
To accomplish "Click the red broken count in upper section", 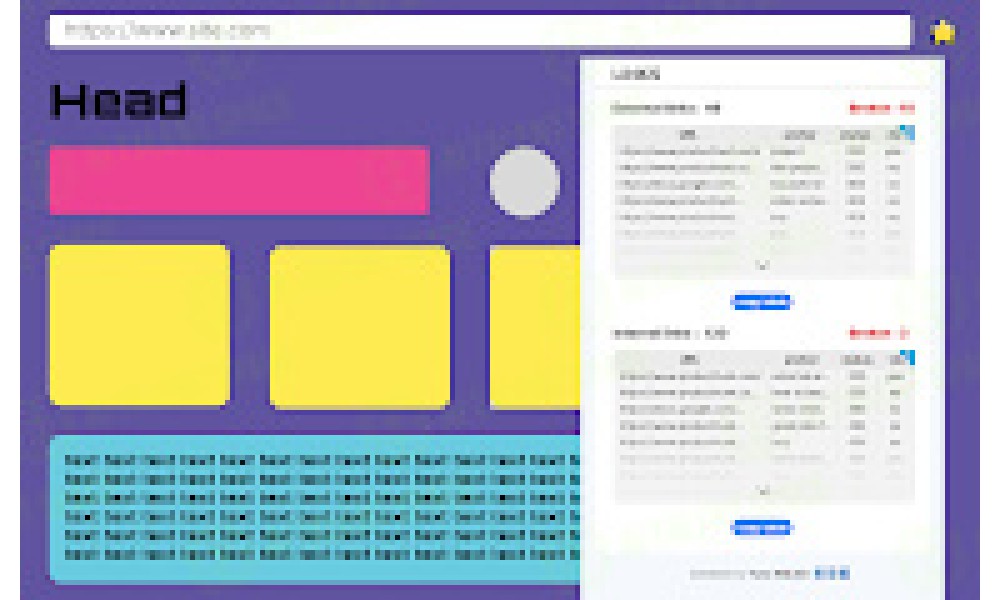I will coord(881,108).
